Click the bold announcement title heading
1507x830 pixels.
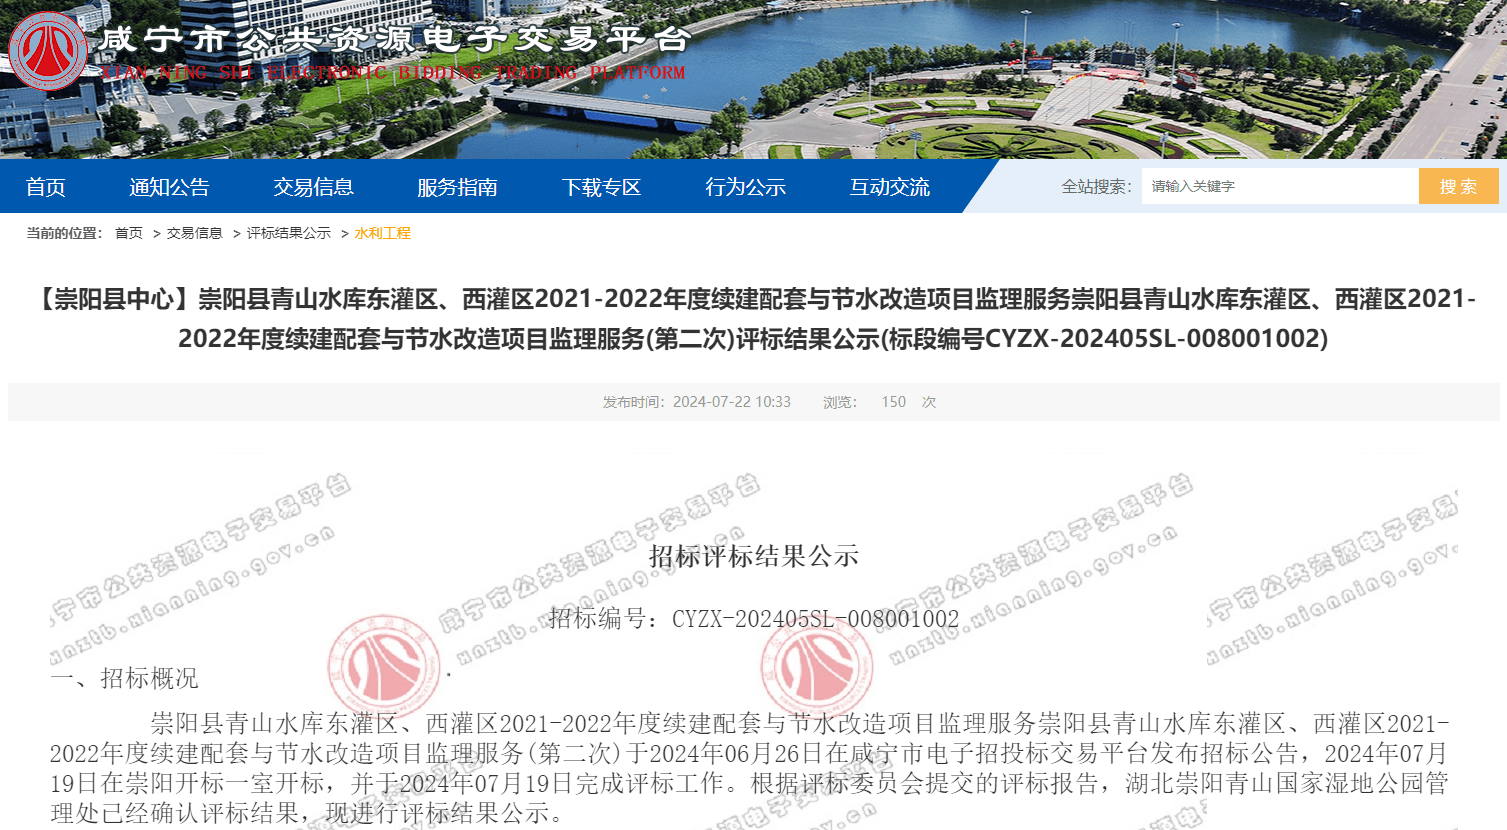(753, 319)
